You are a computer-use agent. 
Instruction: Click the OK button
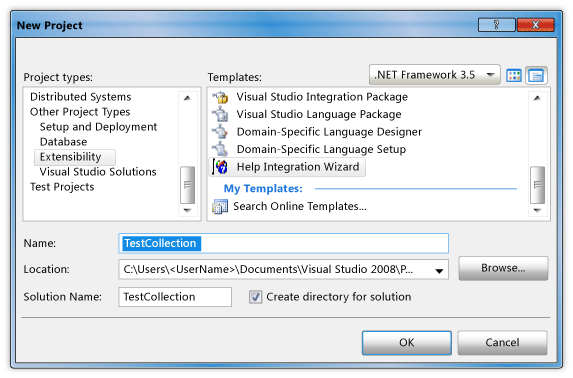(407, 343)
